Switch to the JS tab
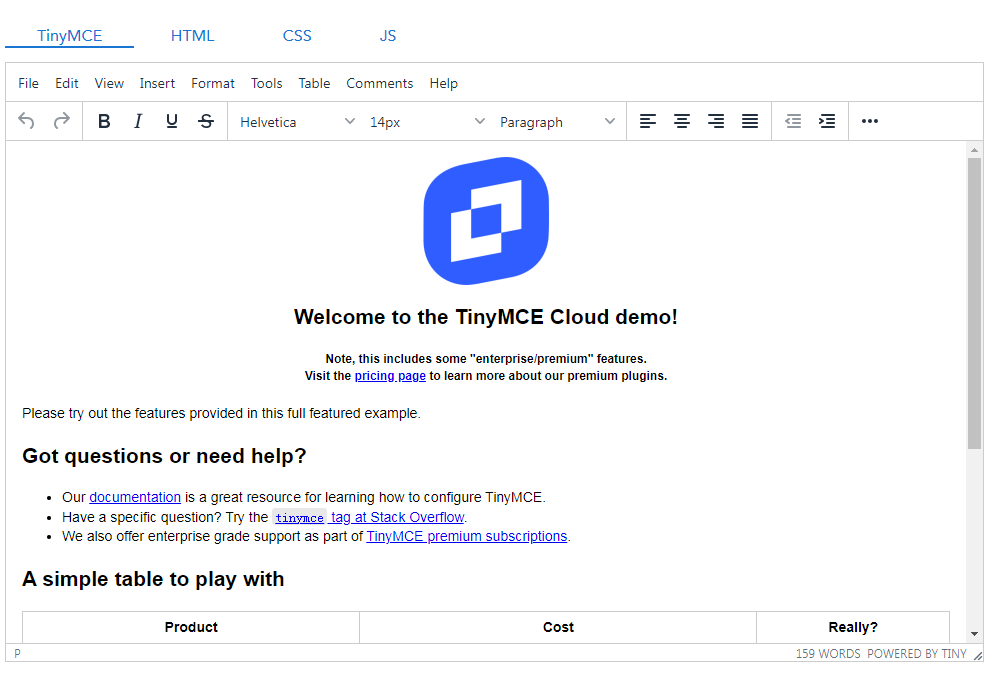This screenshot has width=992, height=694. click(x=388, y=35)
